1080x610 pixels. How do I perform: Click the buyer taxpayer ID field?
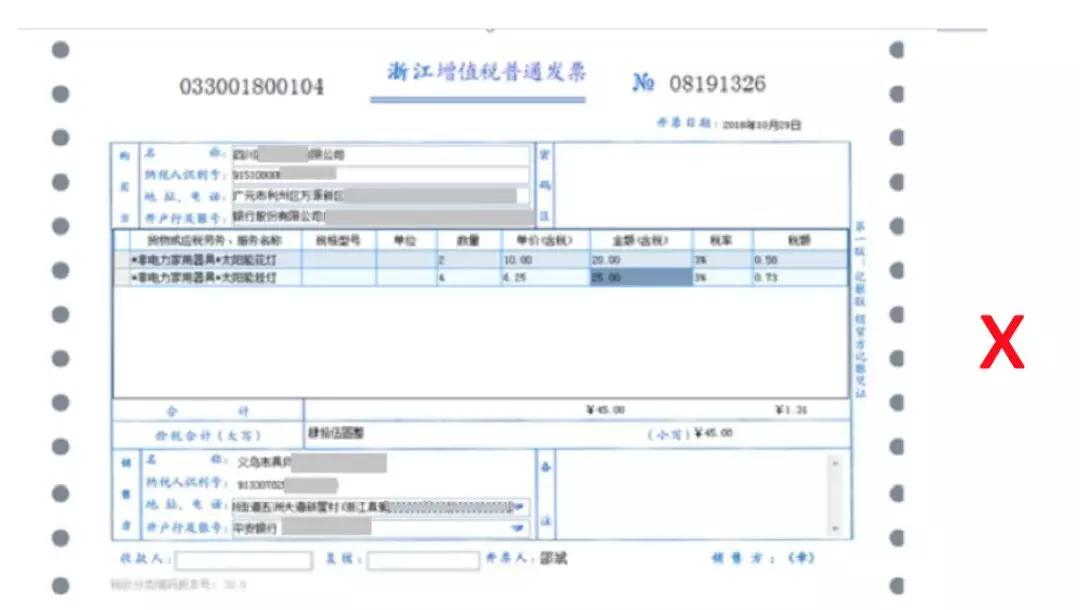(381, 174)
